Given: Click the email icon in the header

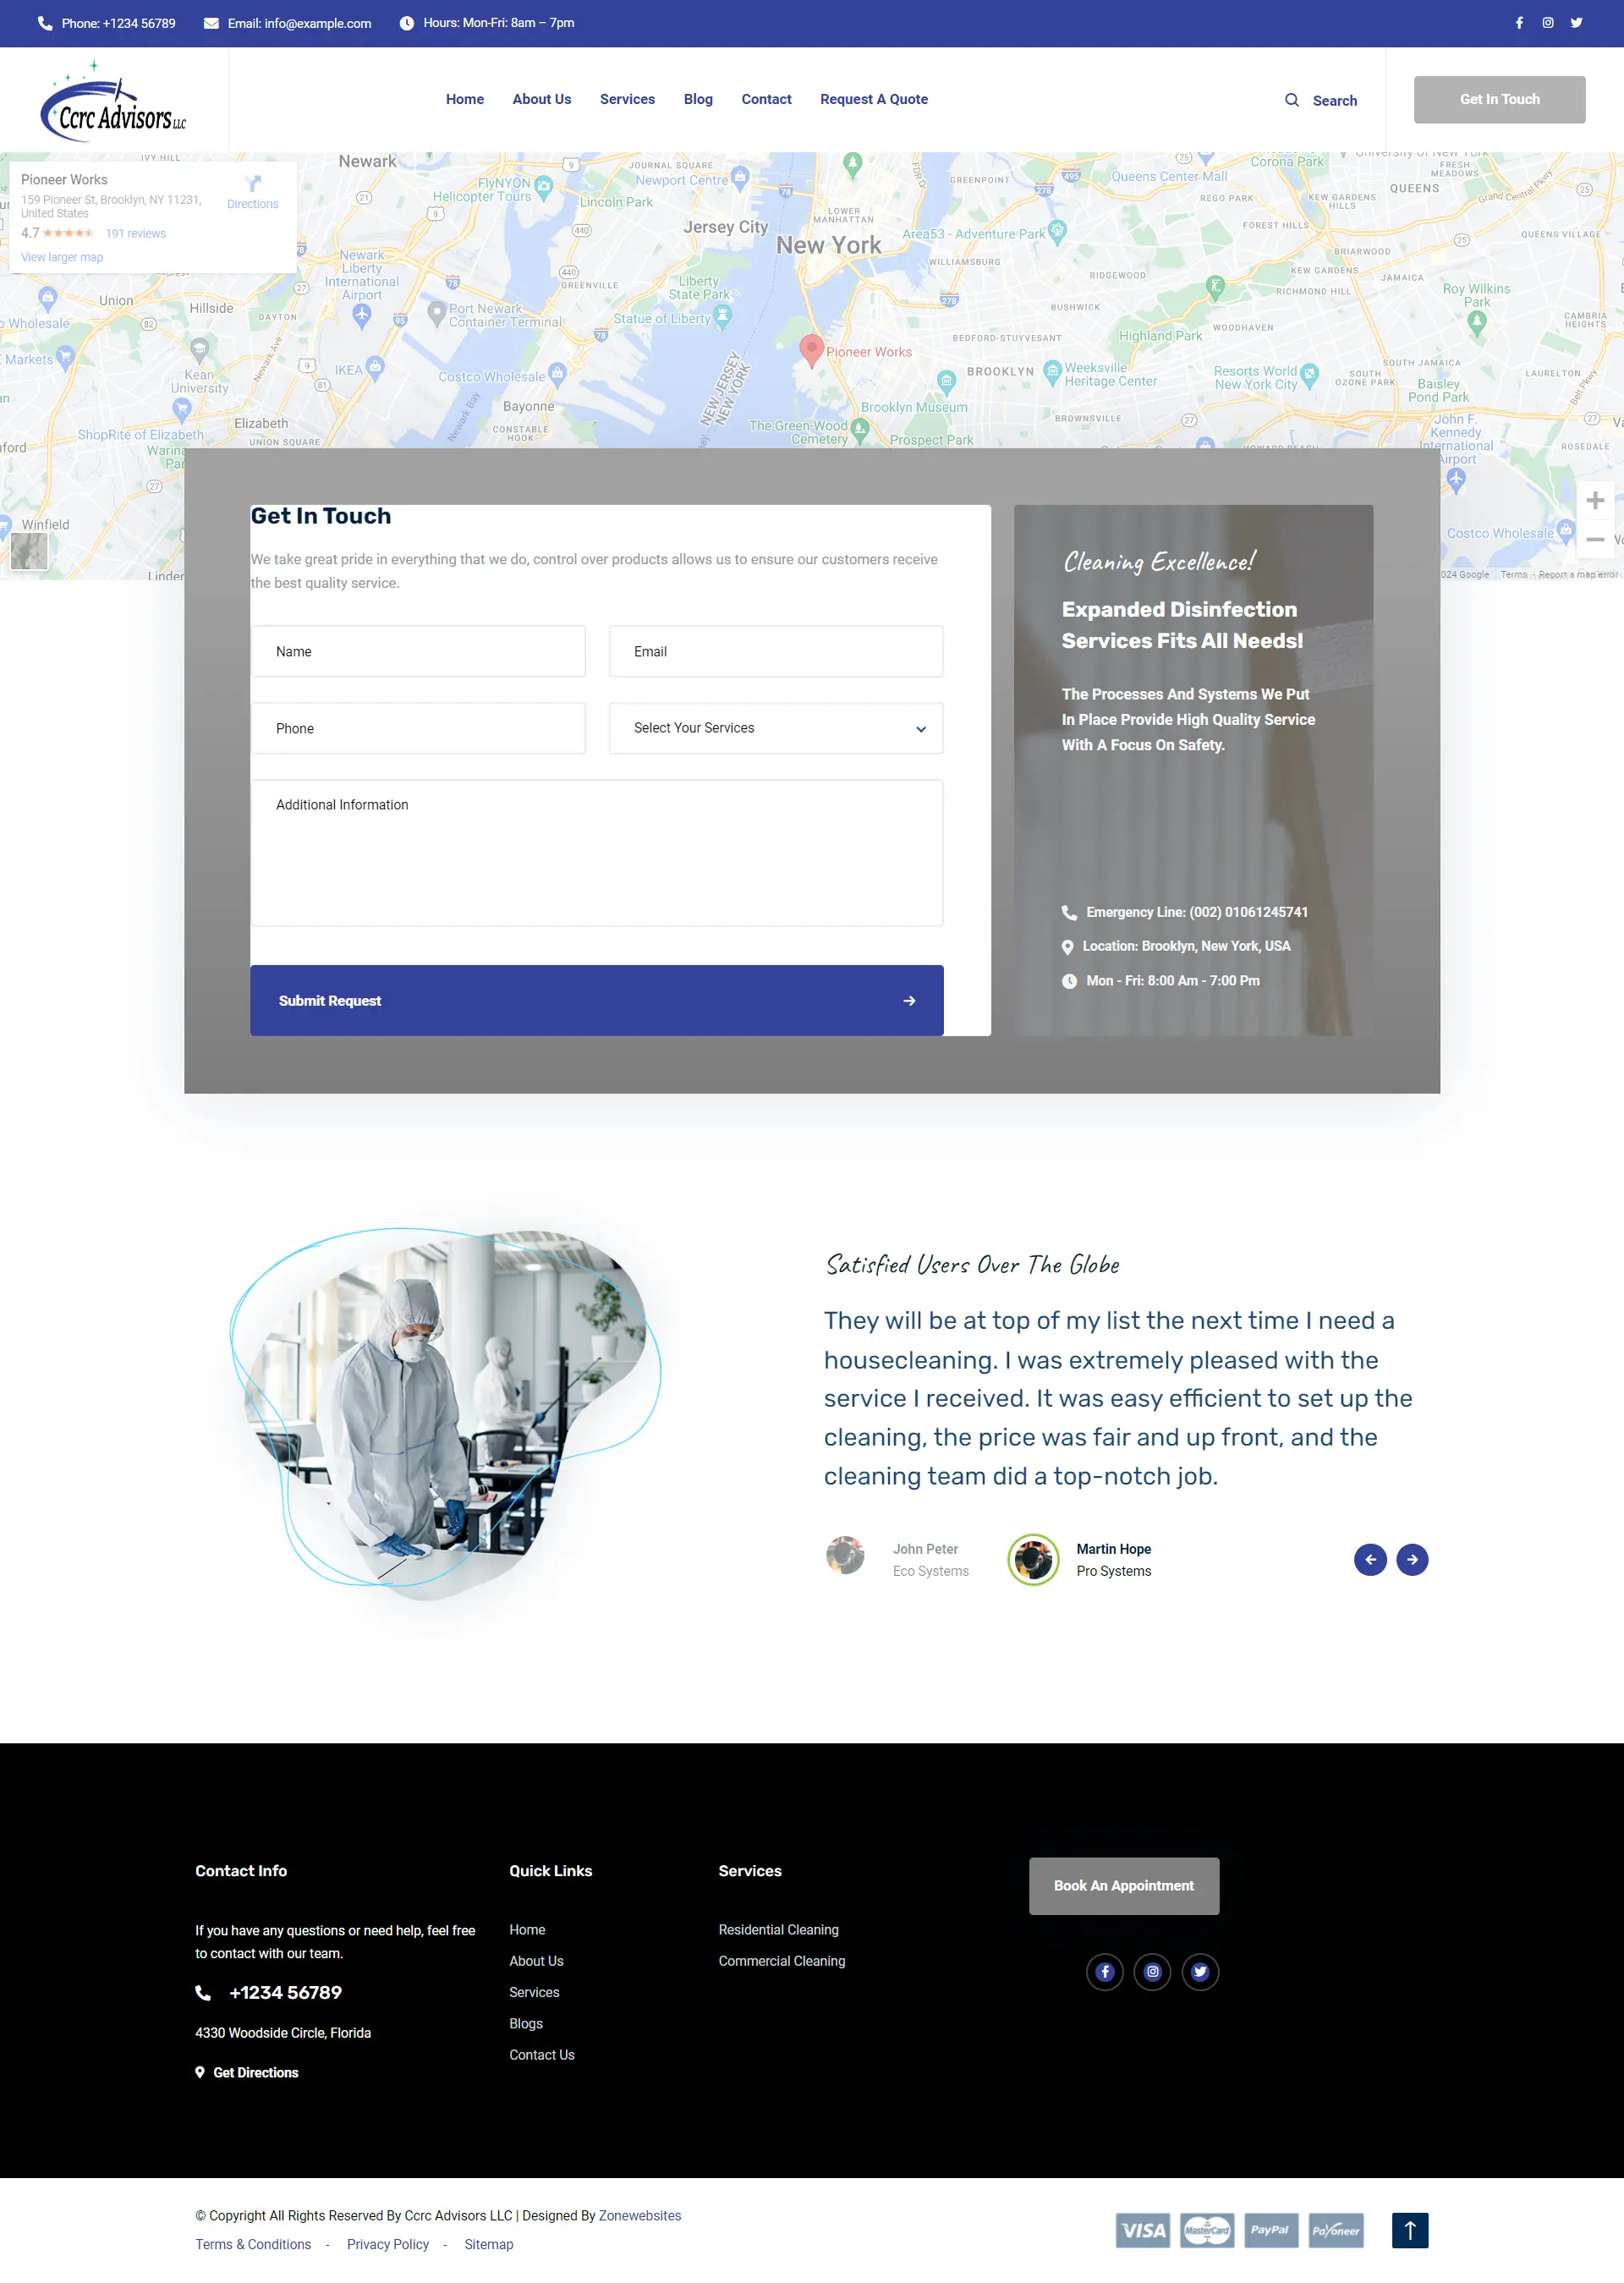Looking at the screenshot, I should click(212, 21).
